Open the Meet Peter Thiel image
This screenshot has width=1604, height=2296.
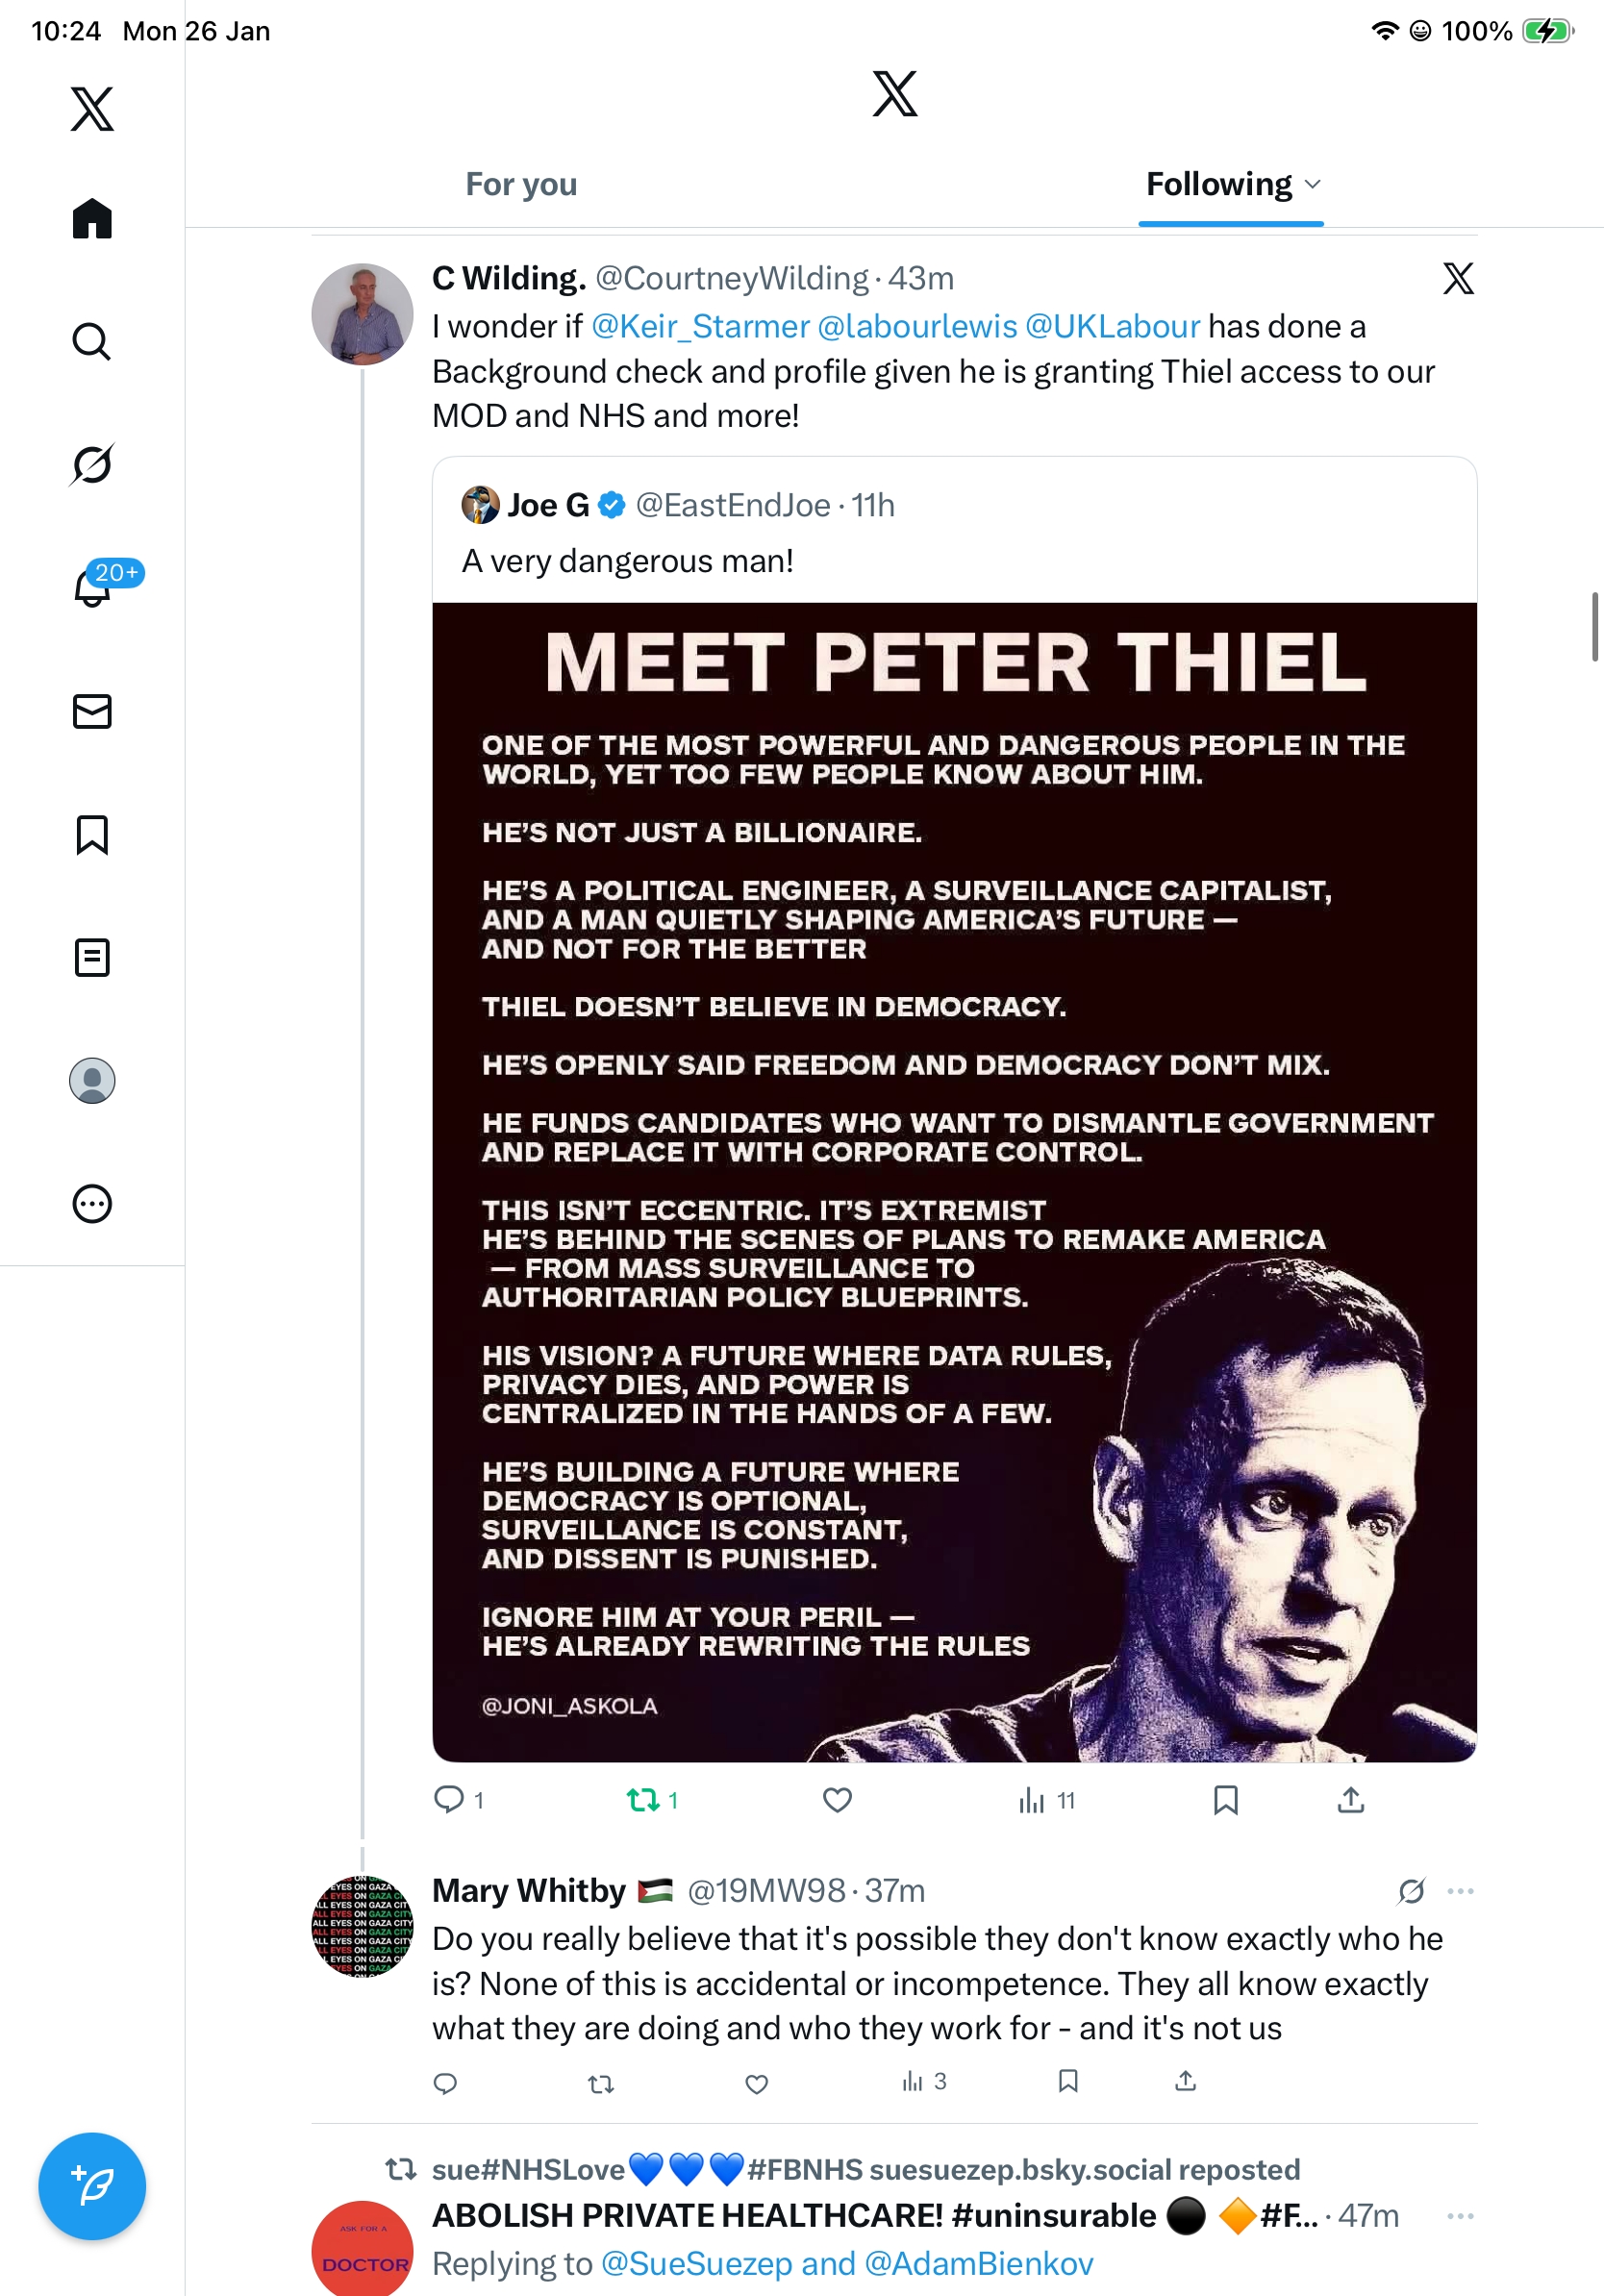click(x=954, y=1180)
